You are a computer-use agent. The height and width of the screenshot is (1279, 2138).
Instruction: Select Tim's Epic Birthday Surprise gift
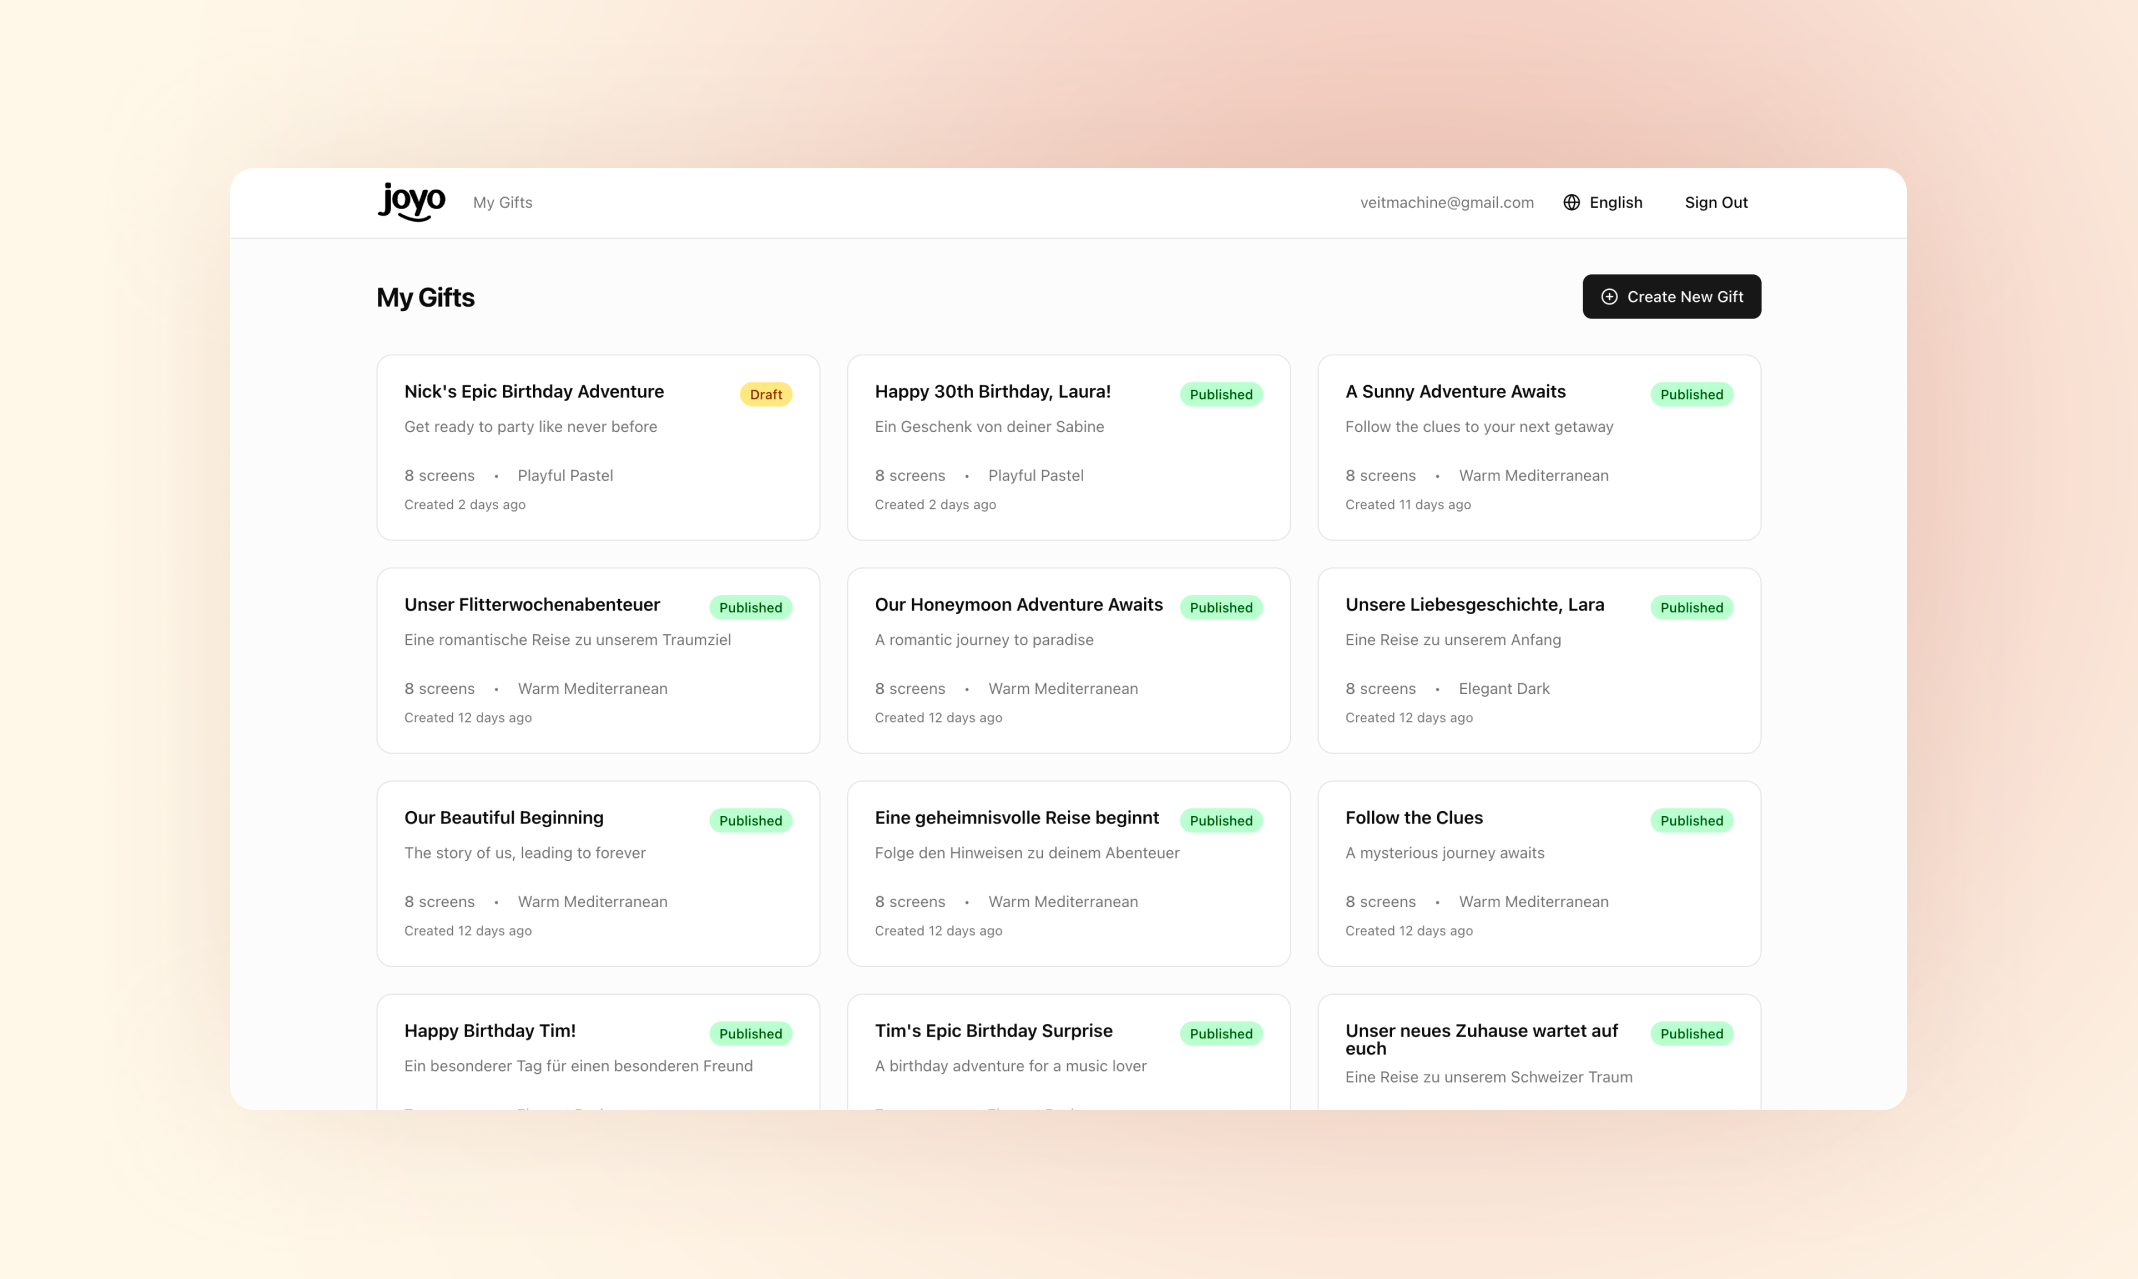[993, 1031]
